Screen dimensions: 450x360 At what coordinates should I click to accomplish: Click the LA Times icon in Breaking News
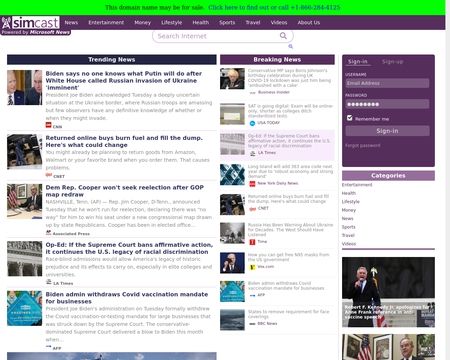pyautogui.click(x=252, y=153)
